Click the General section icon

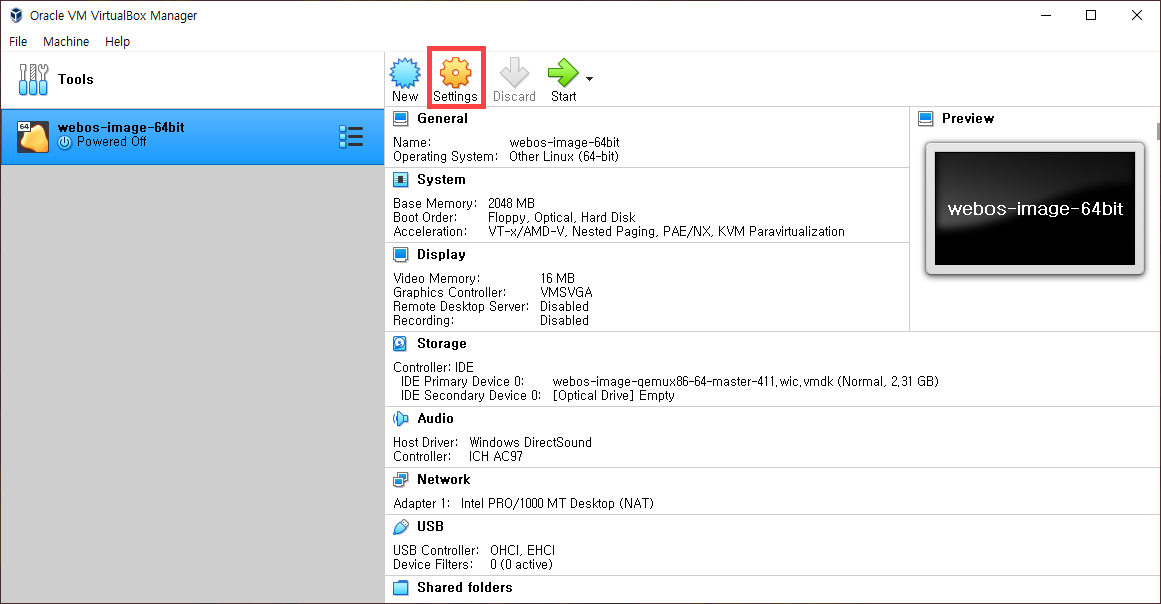(401, 118)
